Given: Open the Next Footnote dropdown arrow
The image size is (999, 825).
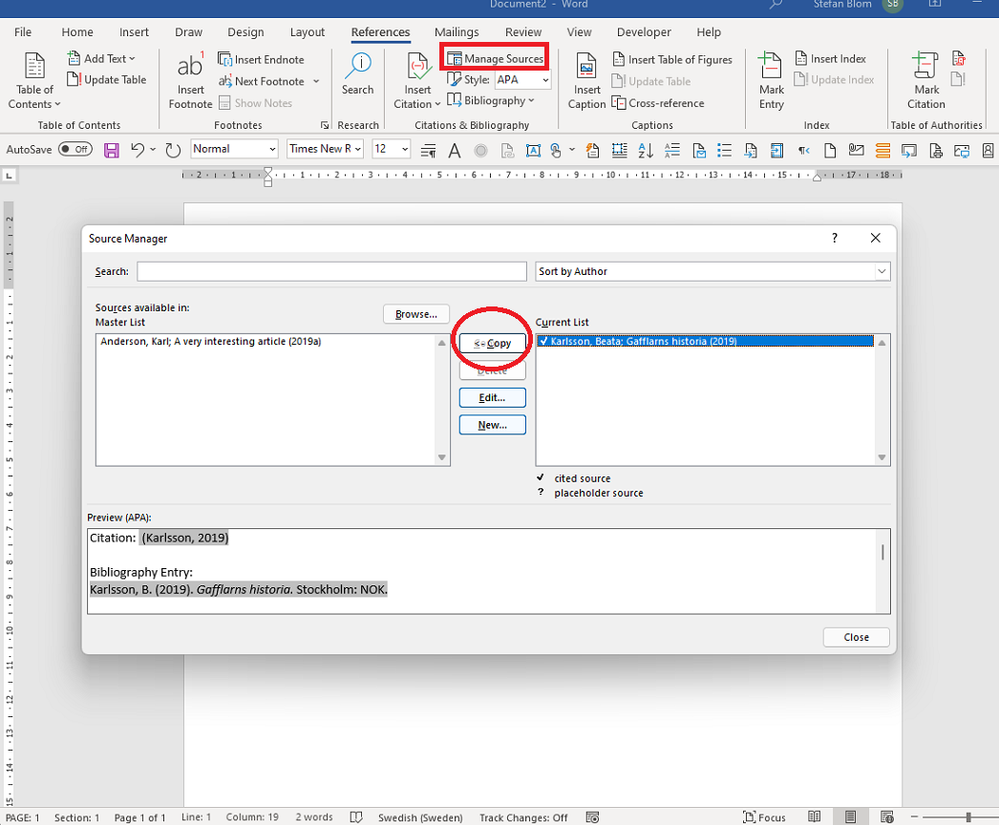Looking at the screenshot, I should point(316,82).
